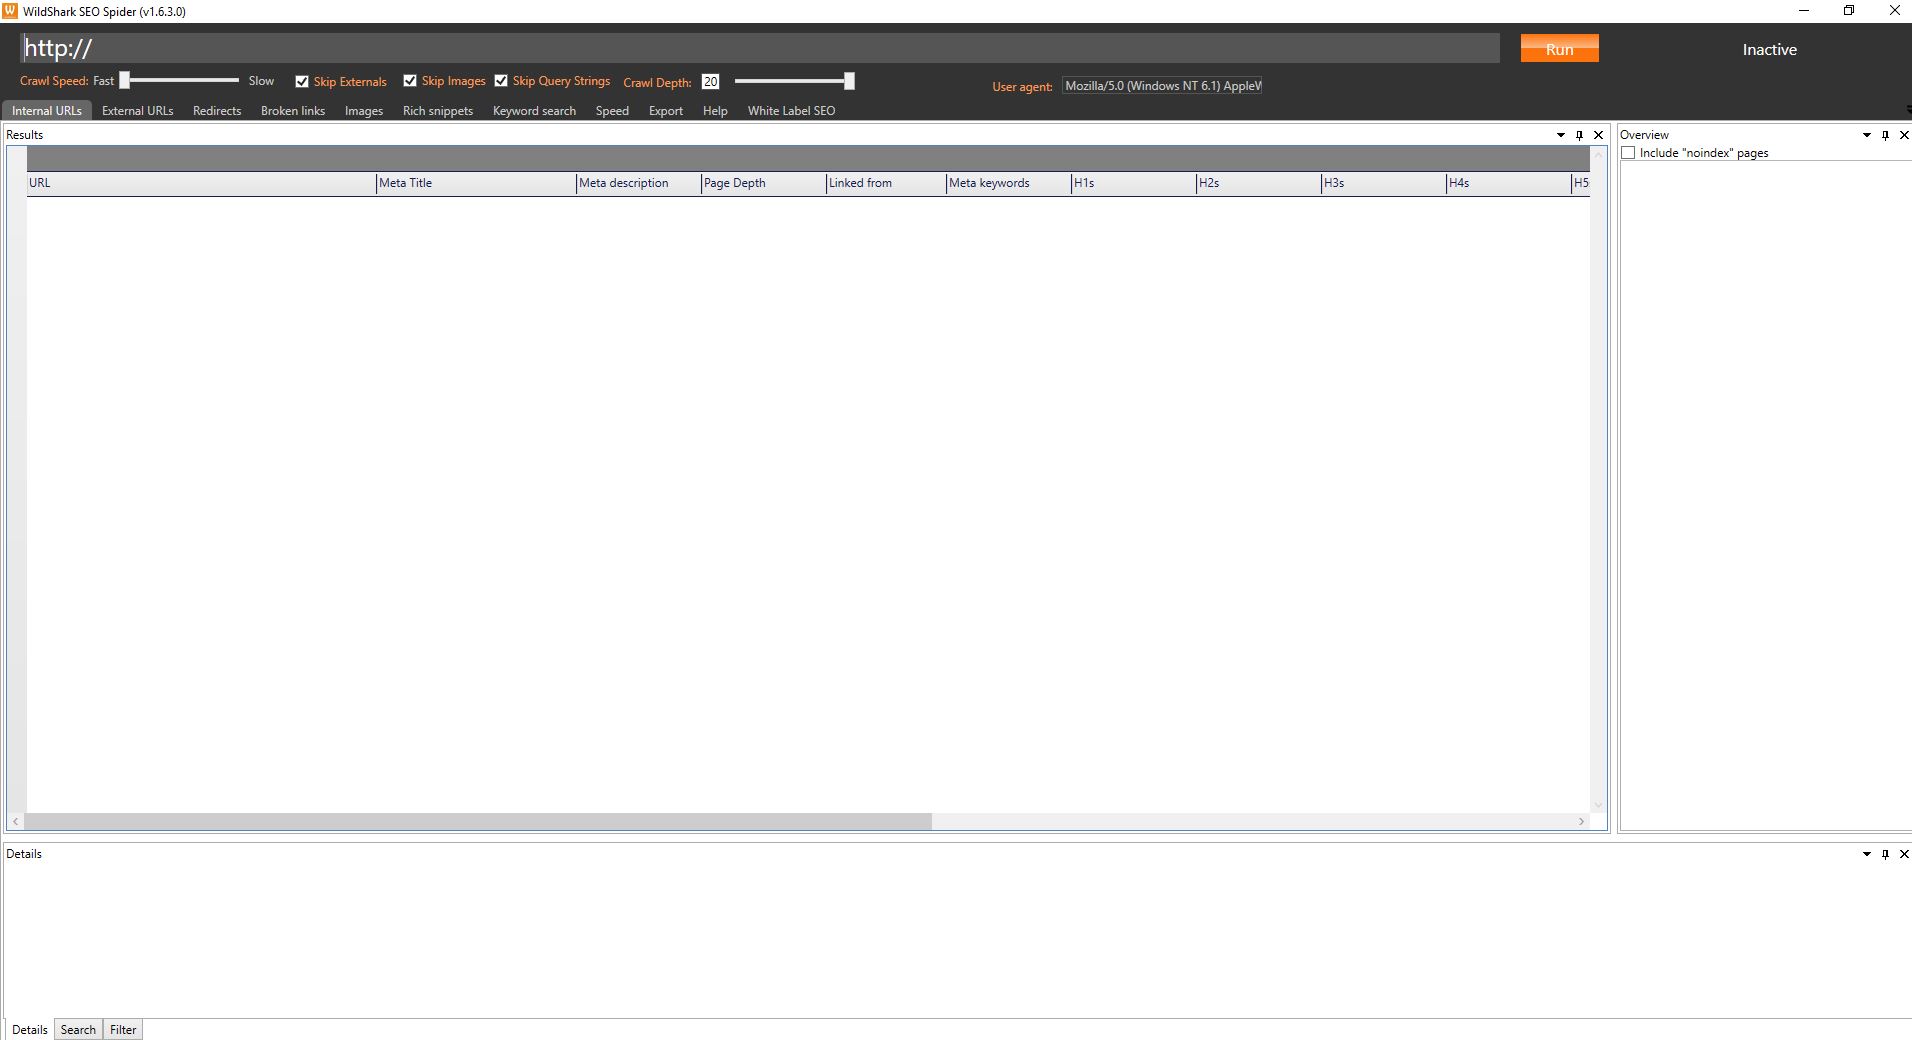Close the Results panel

(x=1597, y=134)
